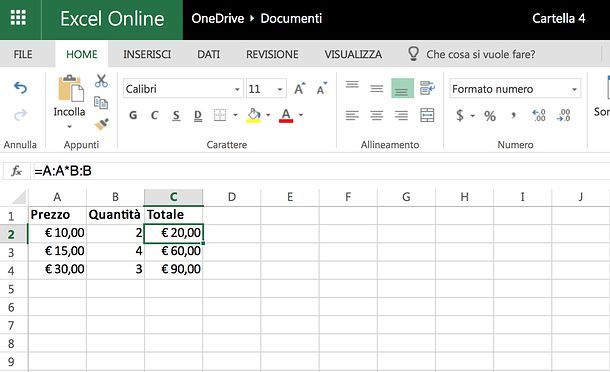
Task: Apply borders with the borders button
Action: coord(220,115)
